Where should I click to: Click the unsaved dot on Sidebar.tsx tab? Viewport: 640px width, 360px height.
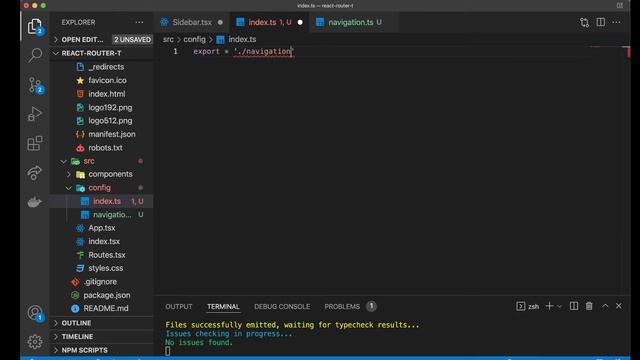pos(220,22)
